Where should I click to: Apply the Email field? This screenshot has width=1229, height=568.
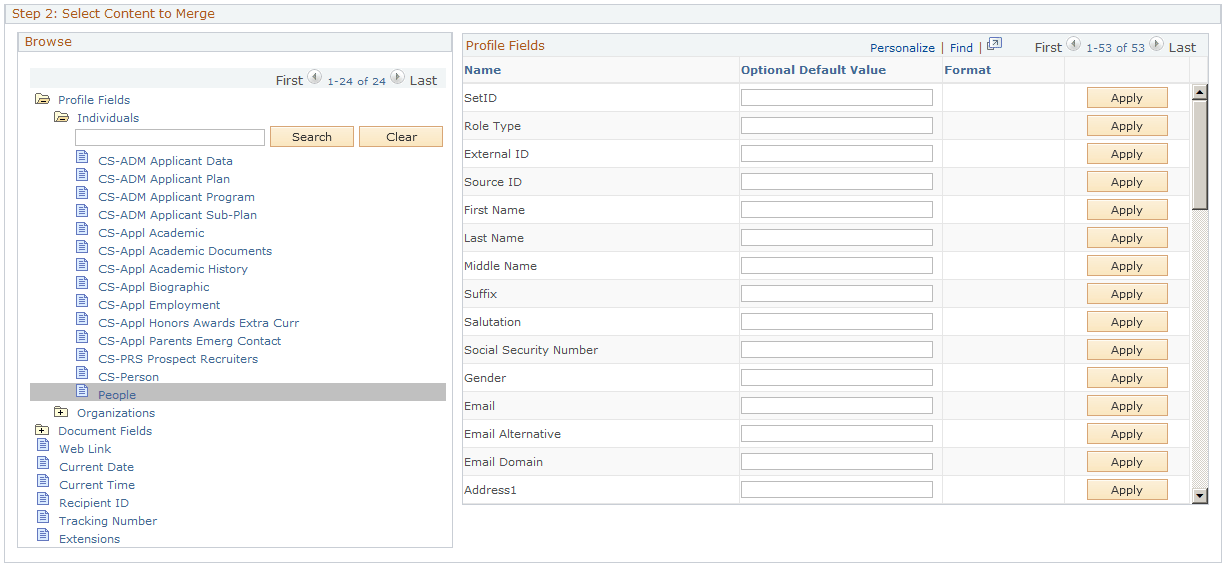[1127, 406]
